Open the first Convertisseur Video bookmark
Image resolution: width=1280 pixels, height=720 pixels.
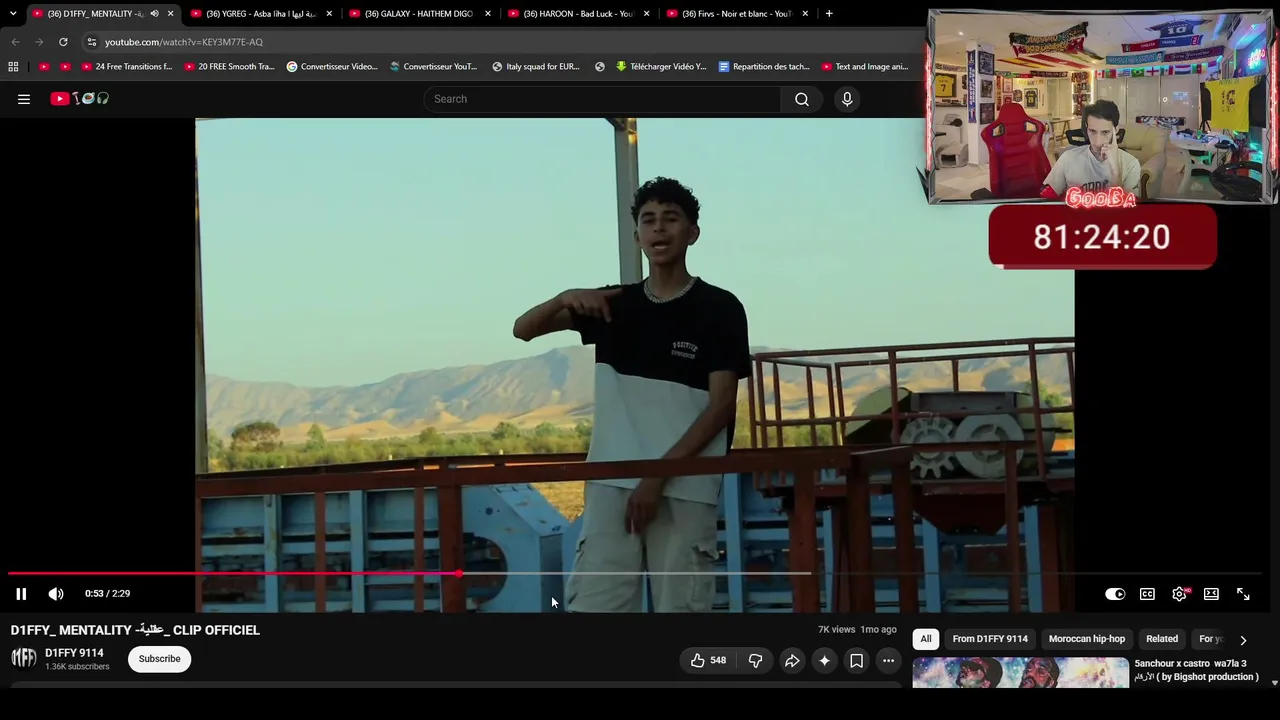pyautogui.click(x=332, y=67)
